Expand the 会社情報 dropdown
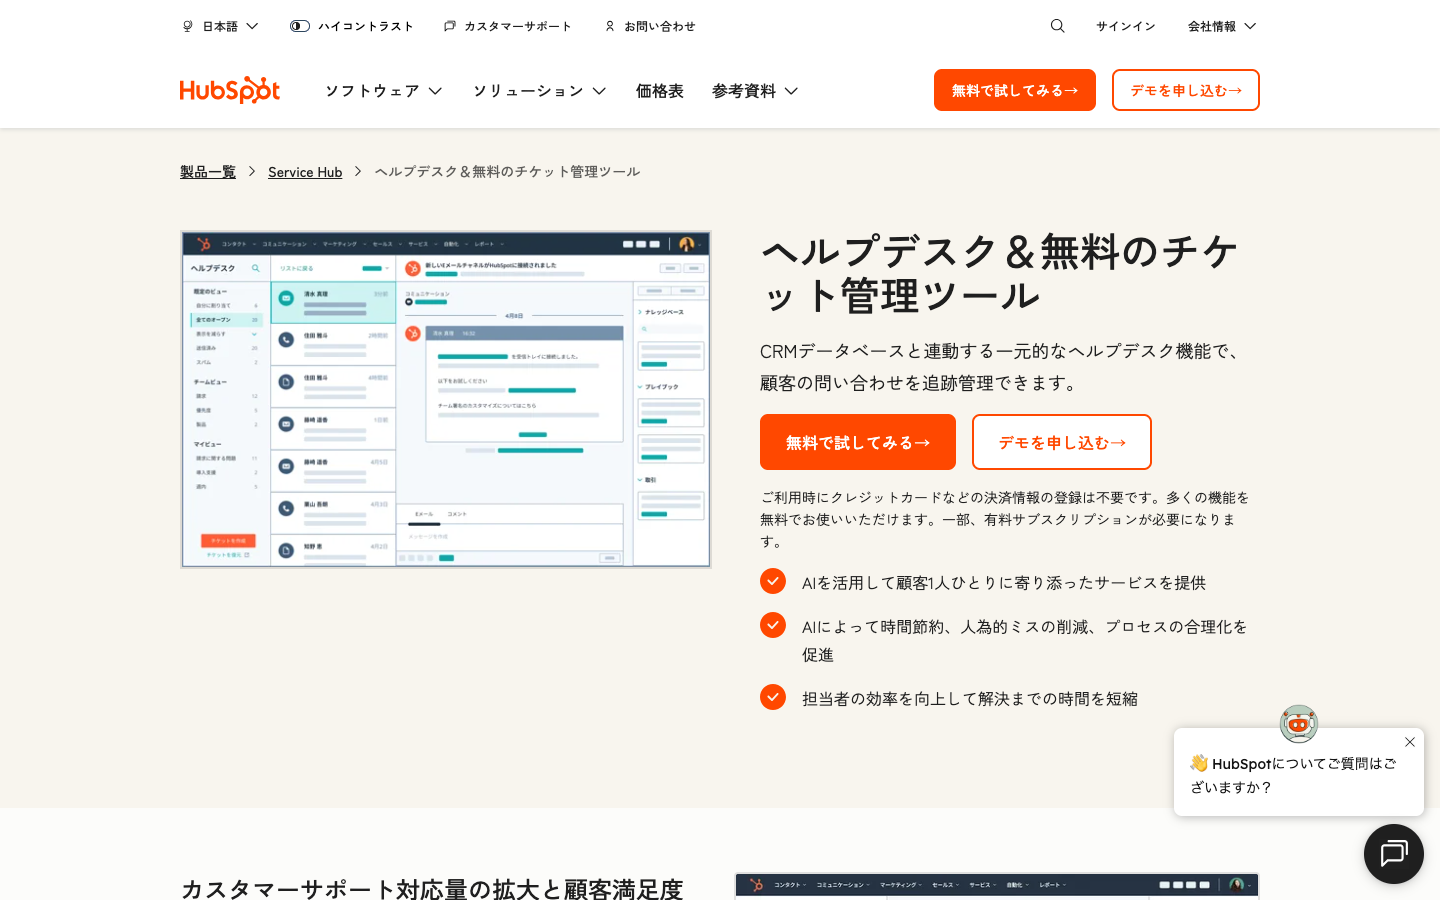 pos(1221,26)
